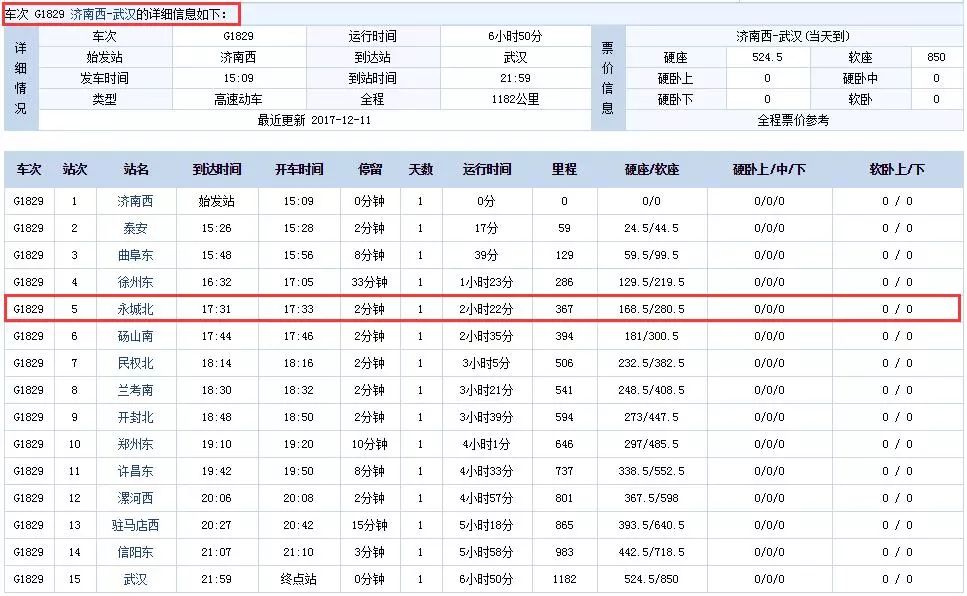Screen dimensions: 967x596
Task: Click the 运行时间 column header in station table
Action: pyautogui.click(x=487, y=170)
